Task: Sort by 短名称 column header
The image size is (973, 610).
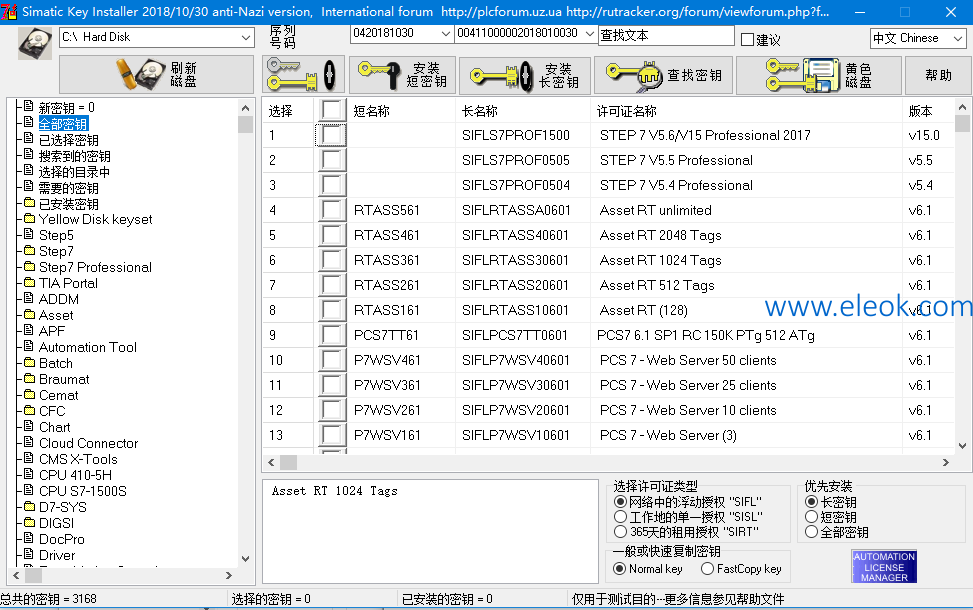Action: tap(371, 111)
